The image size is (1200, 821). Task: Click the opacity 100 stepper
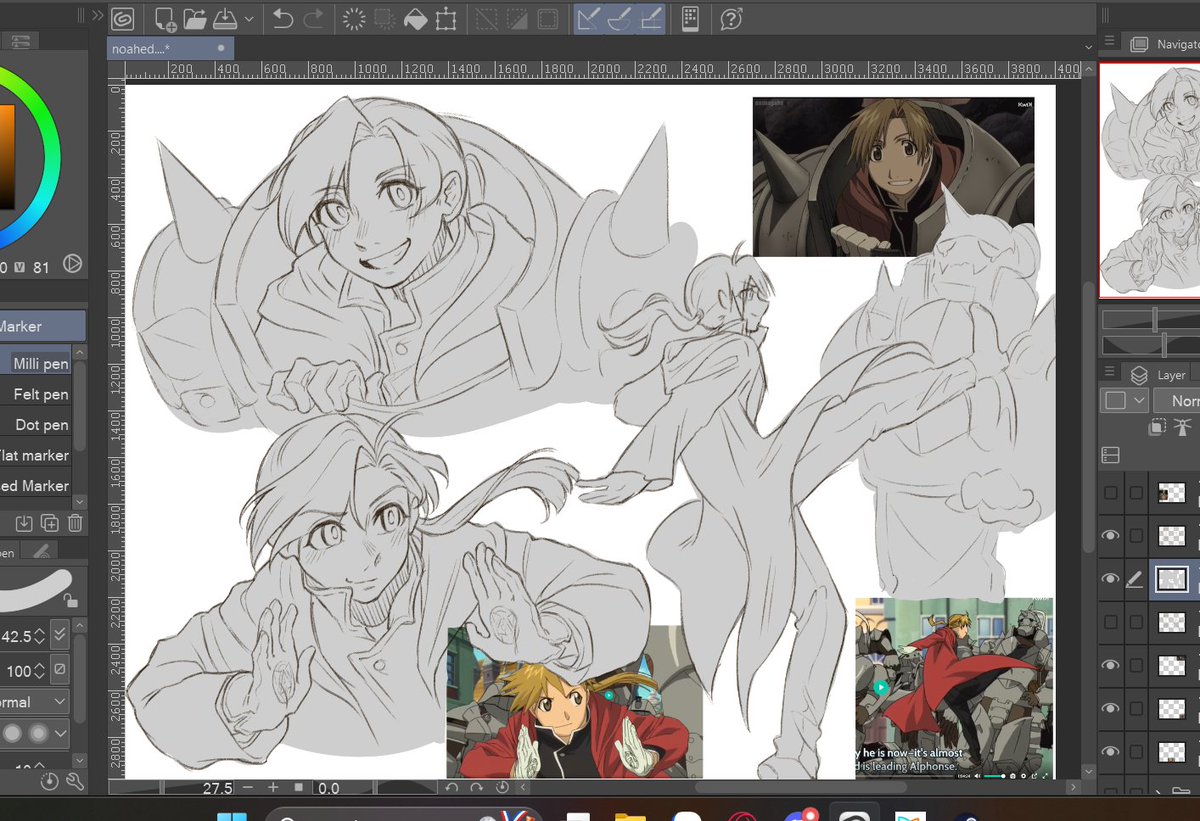40,670
